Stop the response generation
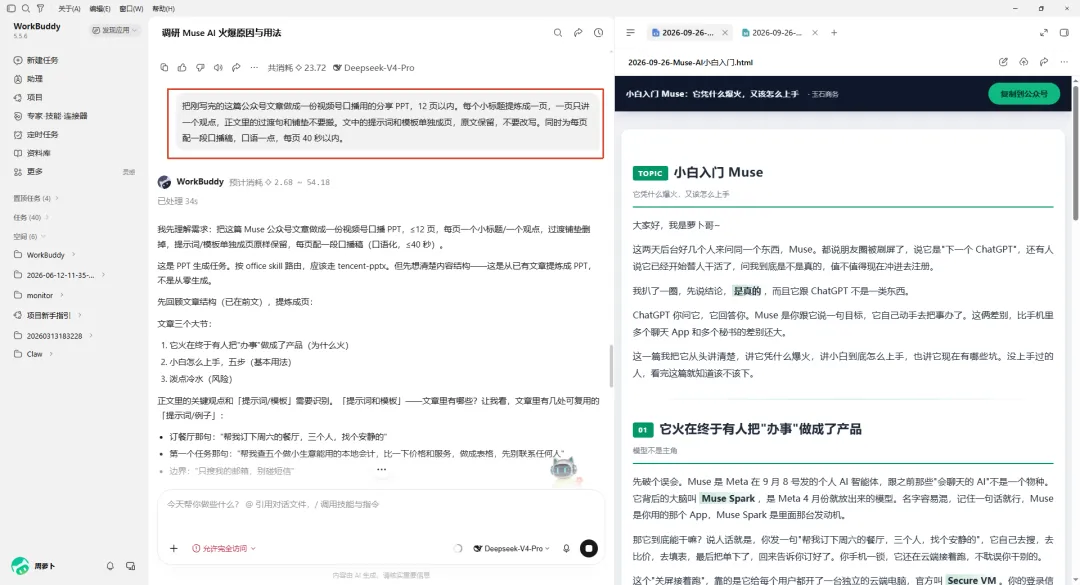 (x=589, y=548)
